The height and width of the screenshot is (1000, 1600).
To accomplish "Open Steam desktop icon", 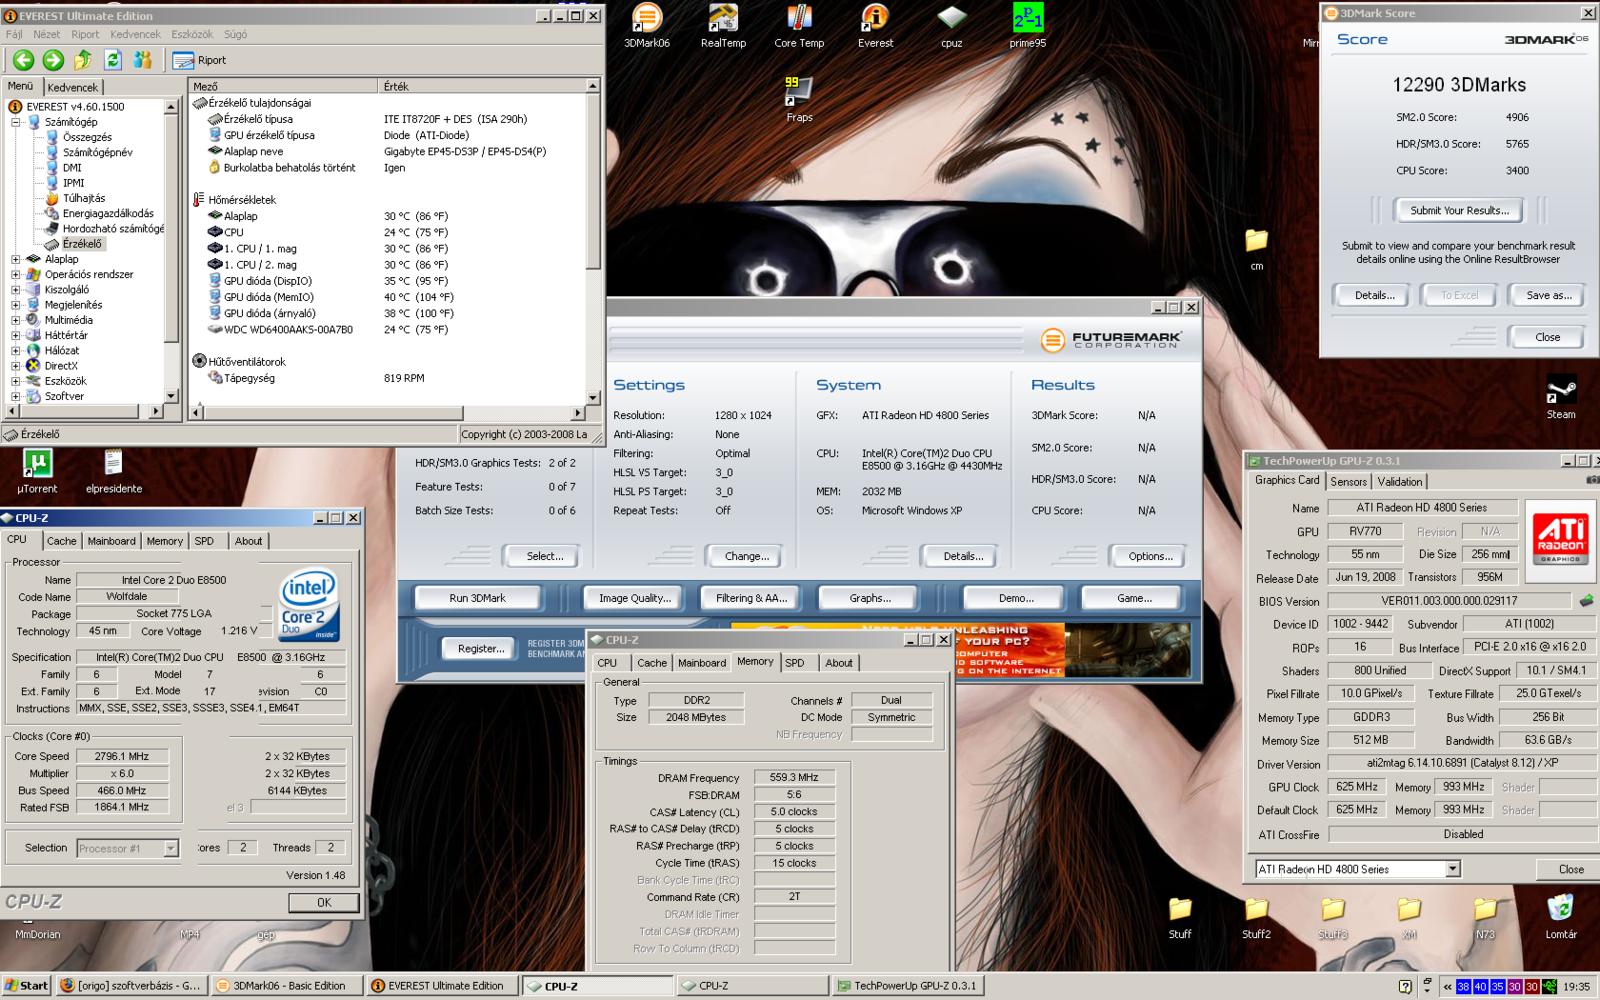I will 1561,397.
